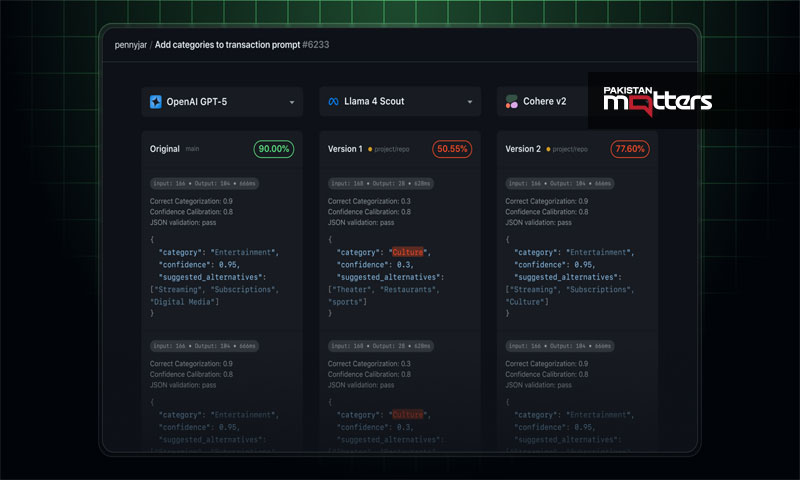Click the Llama 4 Scout Meta icon
This screenshot has height=480, width=800.
click(x=333, y=102)
